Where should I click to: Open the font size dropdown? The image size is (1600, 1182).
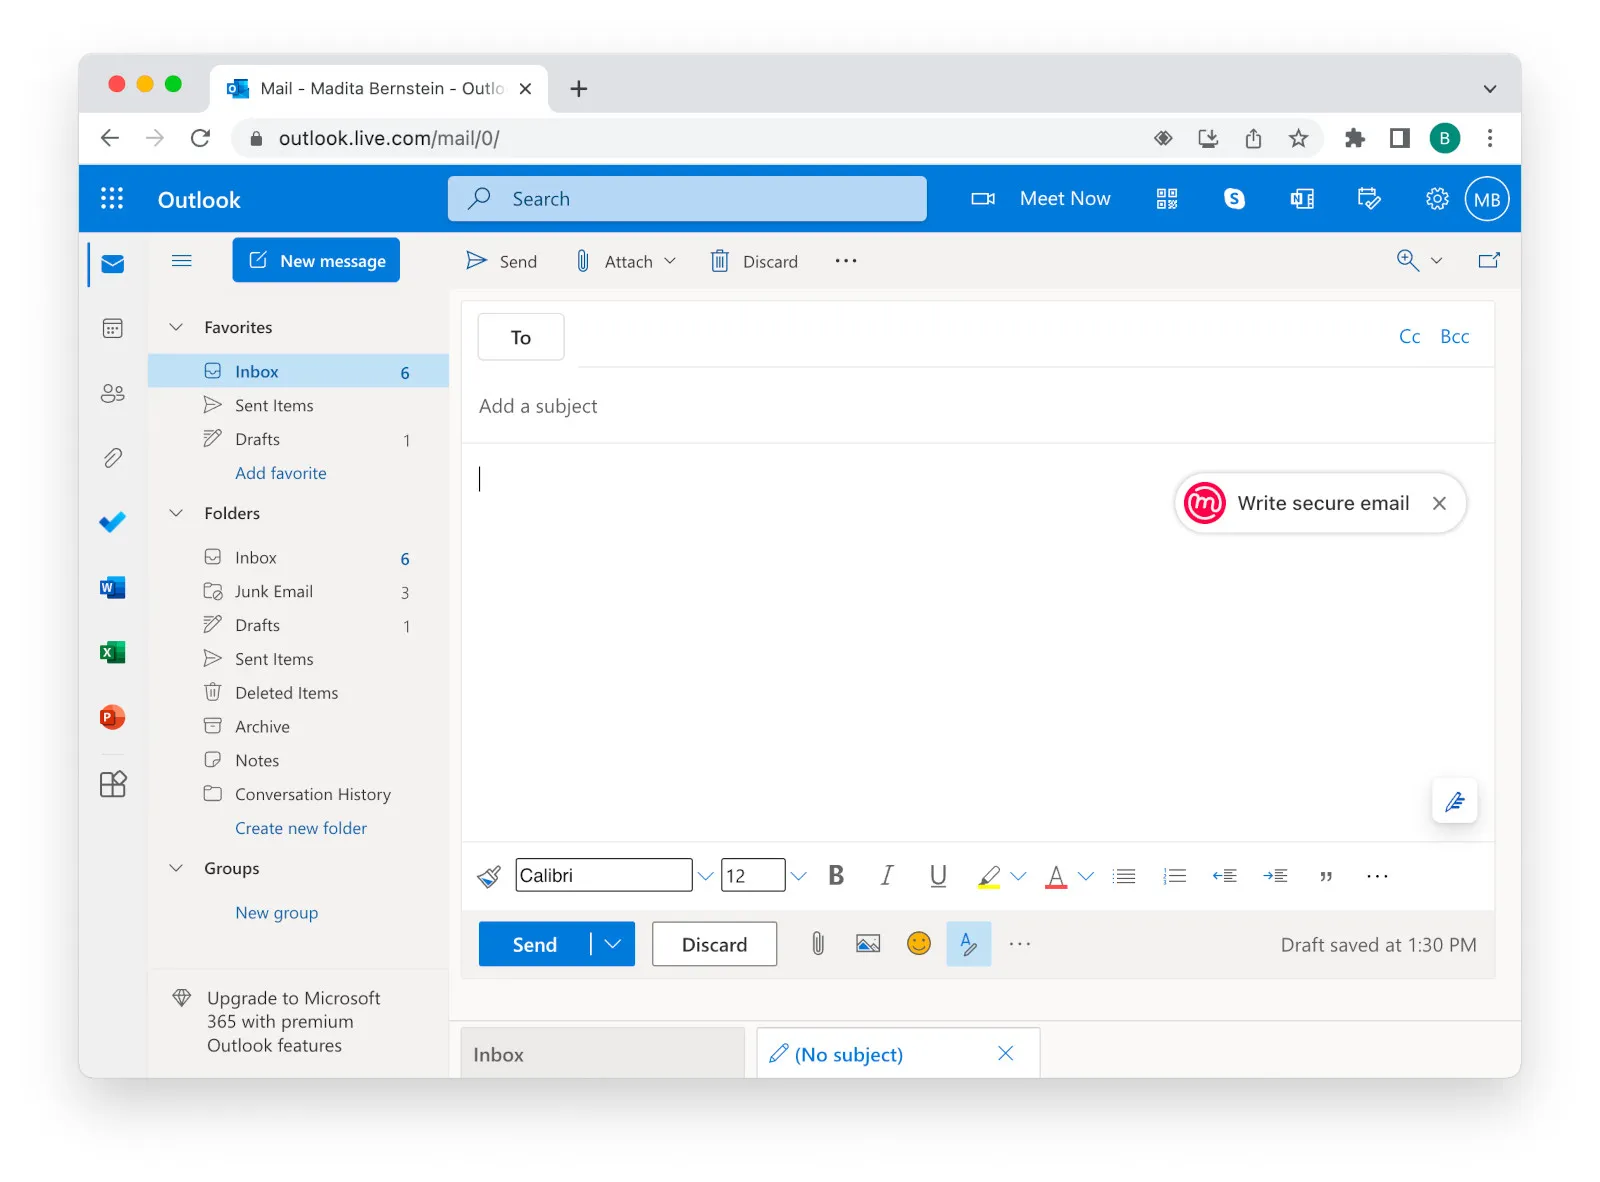(x=798, y=875)
